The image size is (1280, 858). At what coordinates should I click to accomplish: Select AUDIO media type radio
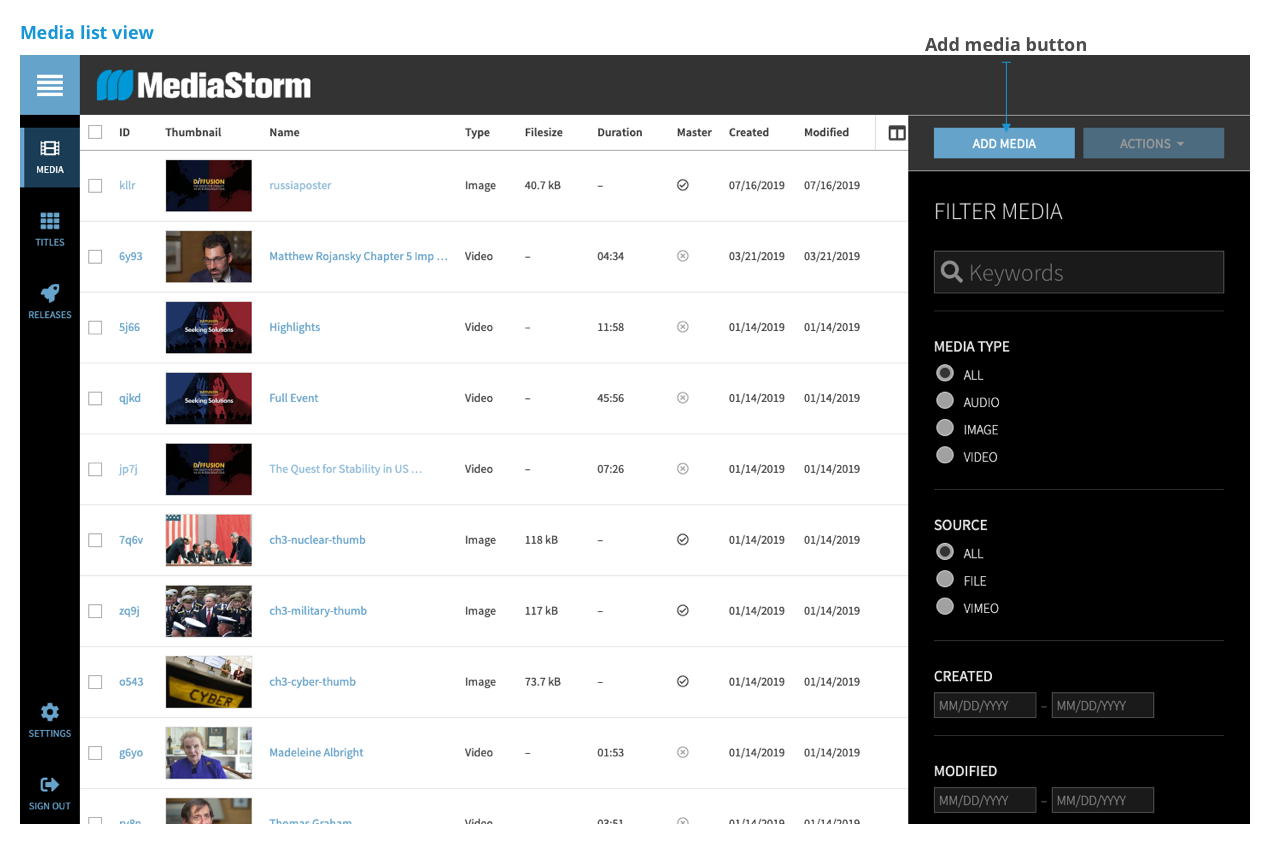click(945, 400)
